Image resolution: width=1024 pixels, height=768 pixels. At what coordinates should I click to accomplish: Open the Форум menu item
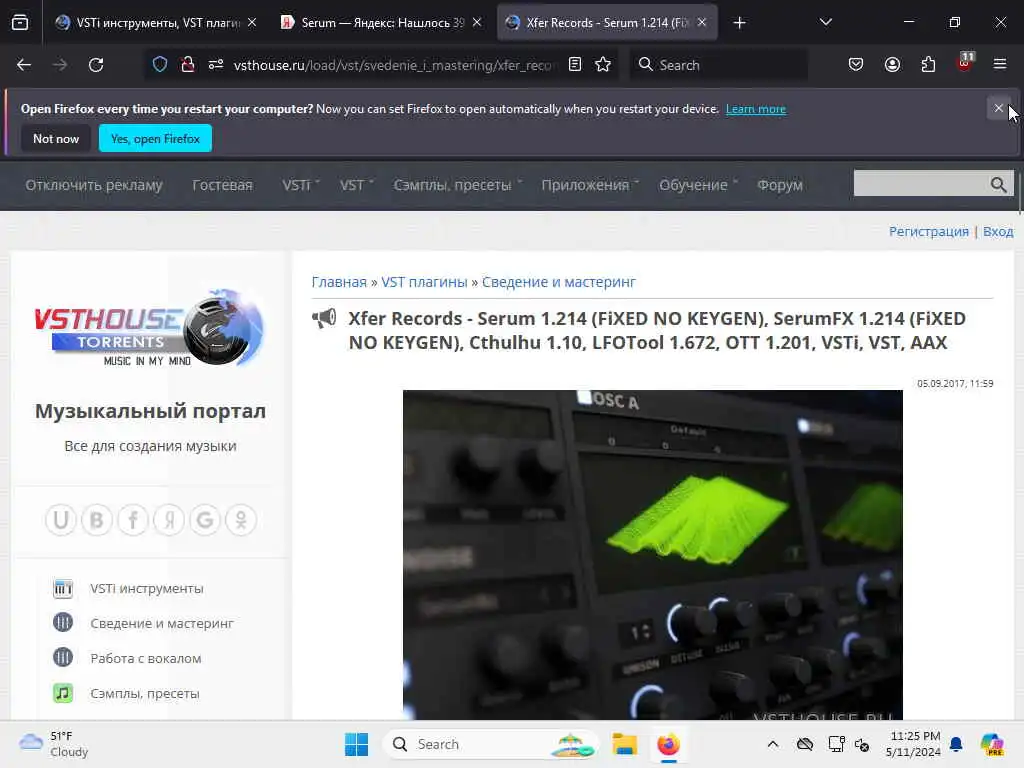780,185
